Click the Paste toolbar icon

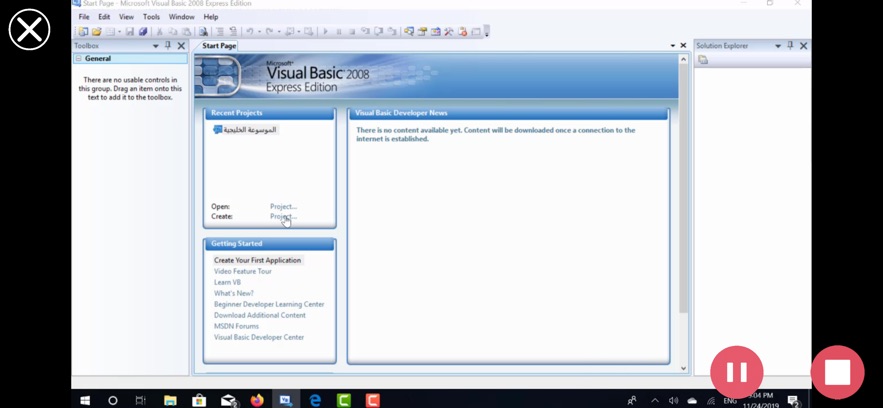tap(186, 32)
